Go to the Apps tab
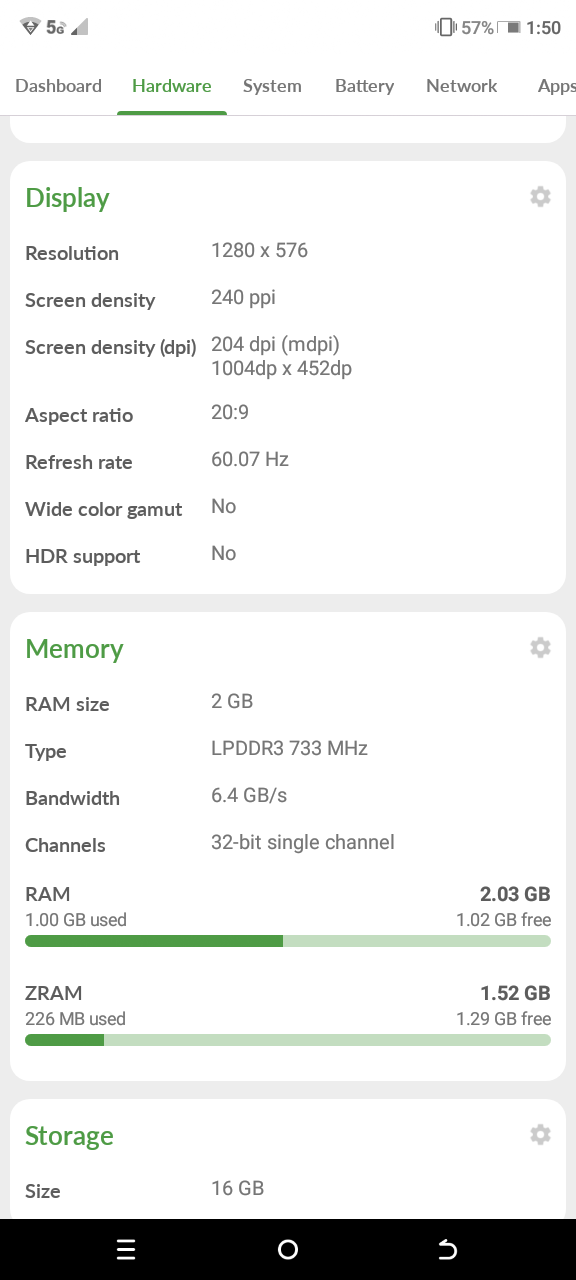Screen dimensions: 576x1280 point(556,86)
